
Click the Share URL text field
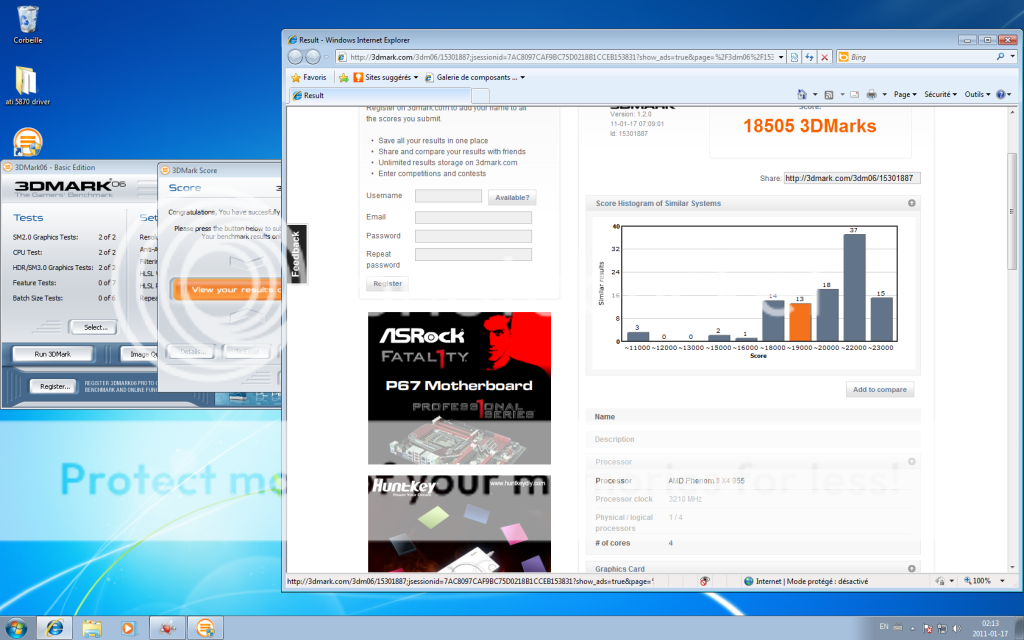(x=851, y=178)
